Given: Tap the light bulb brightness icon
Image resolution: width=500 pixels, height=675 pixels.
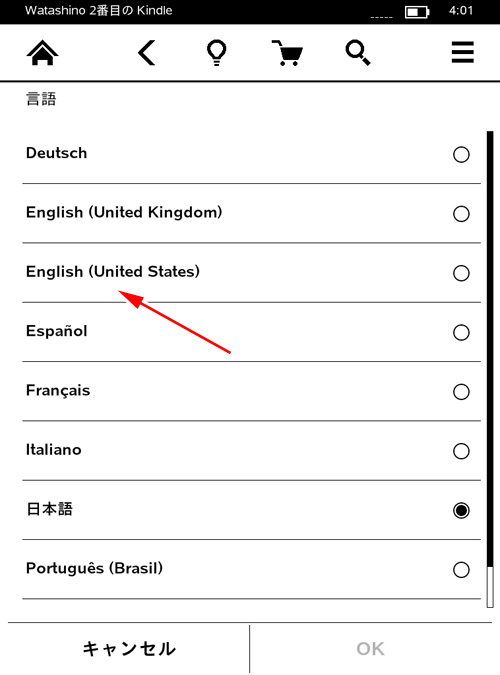Looking at the screenshot, I should (x=216, y=53).
